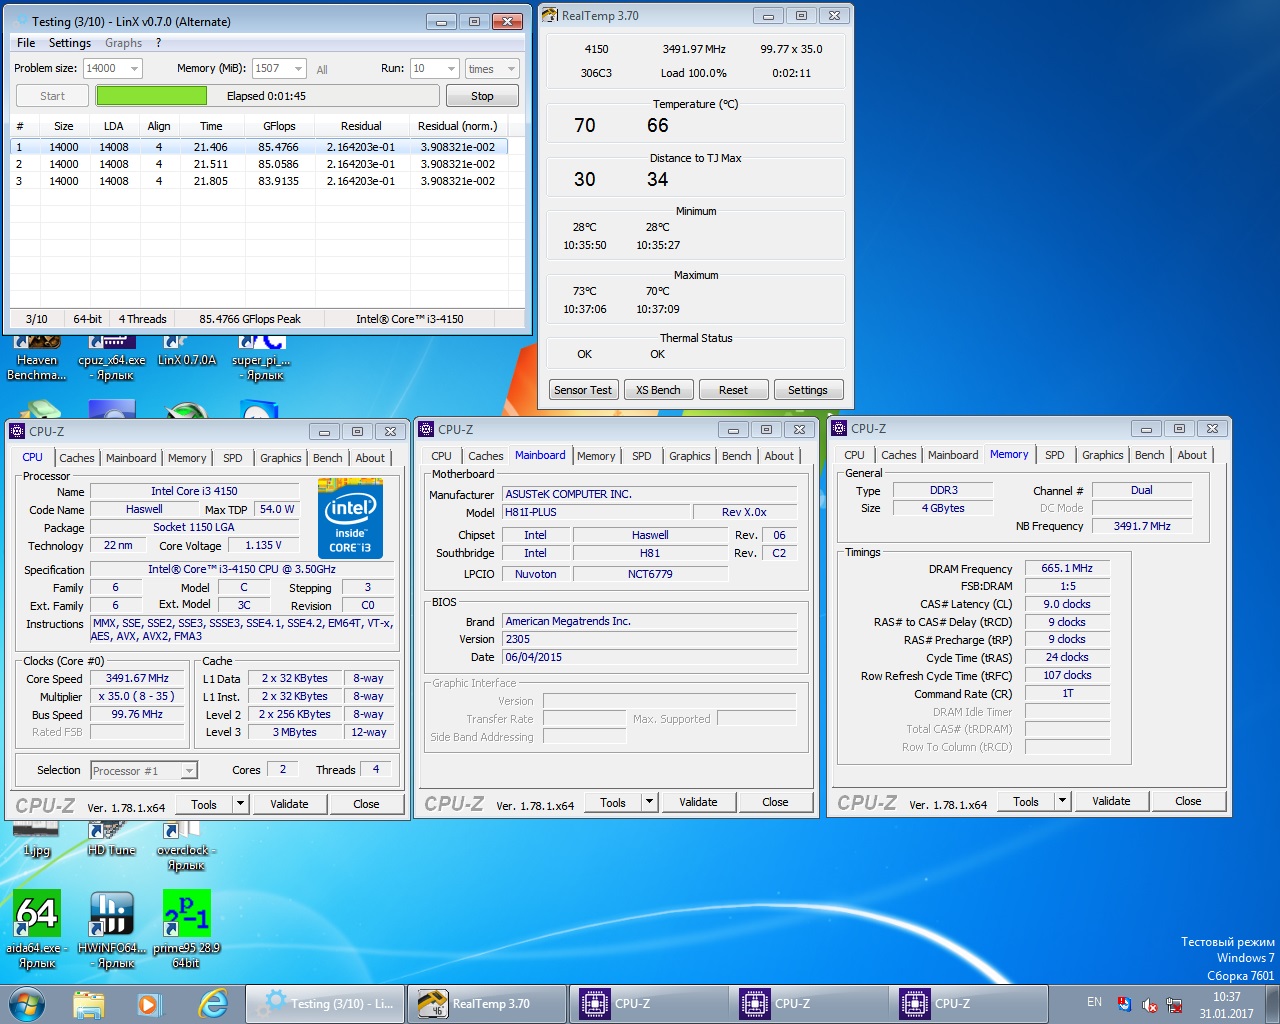Click the DRAM Frequency value 665.1 MHz
1280x1024 pixels.
pos(1067,568)
